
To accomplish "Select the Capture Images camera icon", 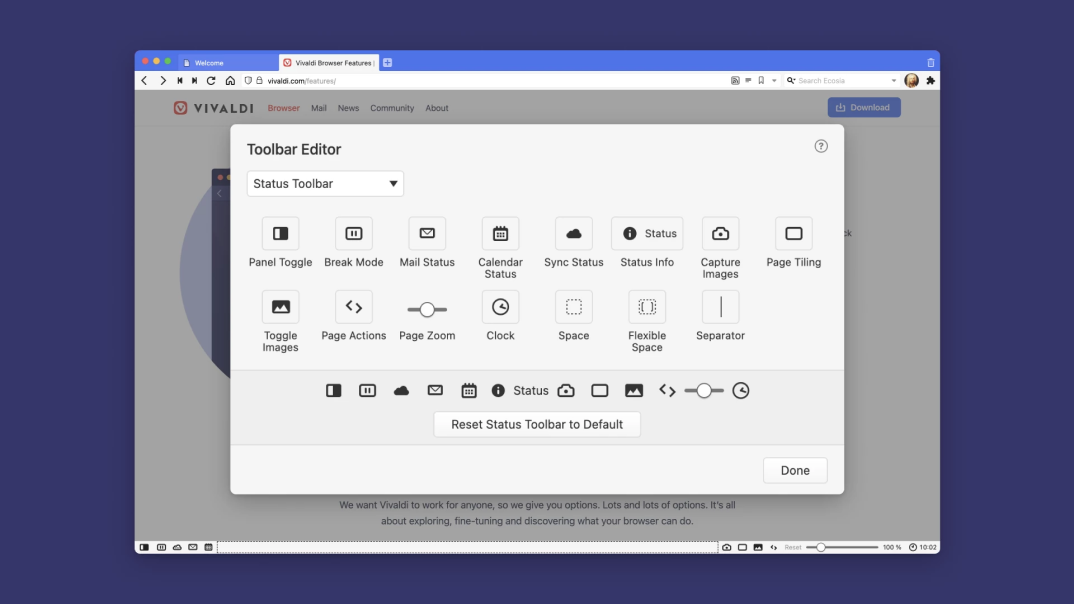I will (720, 233).
